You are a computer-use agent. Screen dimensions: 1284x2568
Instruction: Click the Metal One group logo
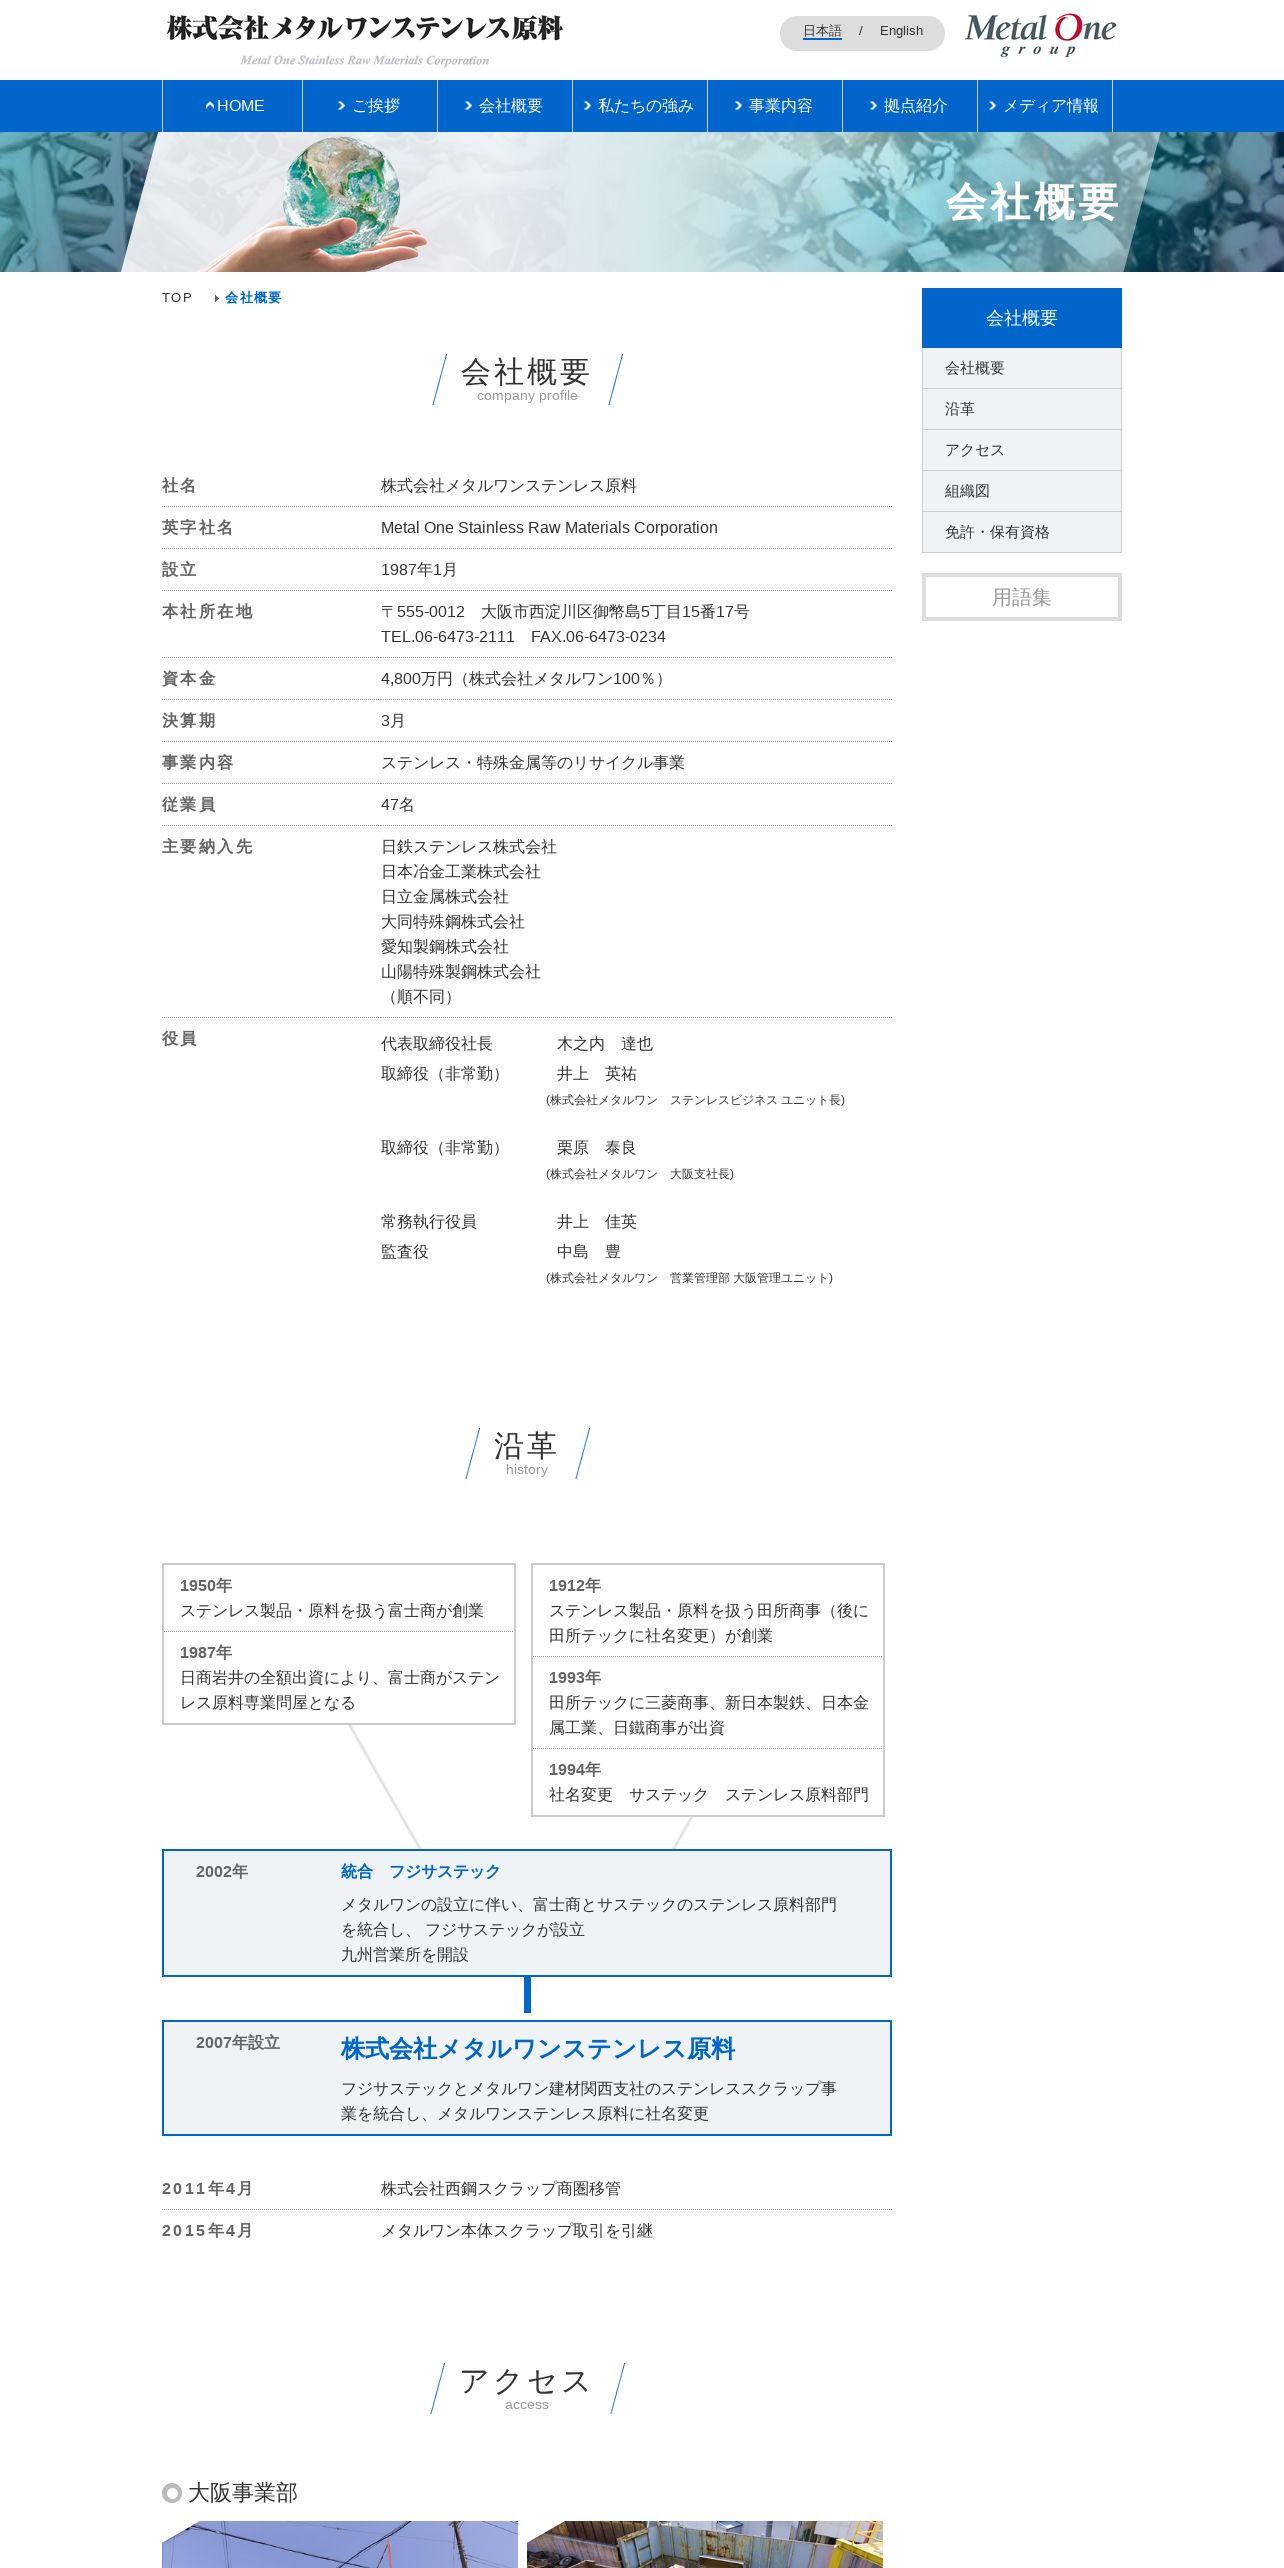point(1040,34)
